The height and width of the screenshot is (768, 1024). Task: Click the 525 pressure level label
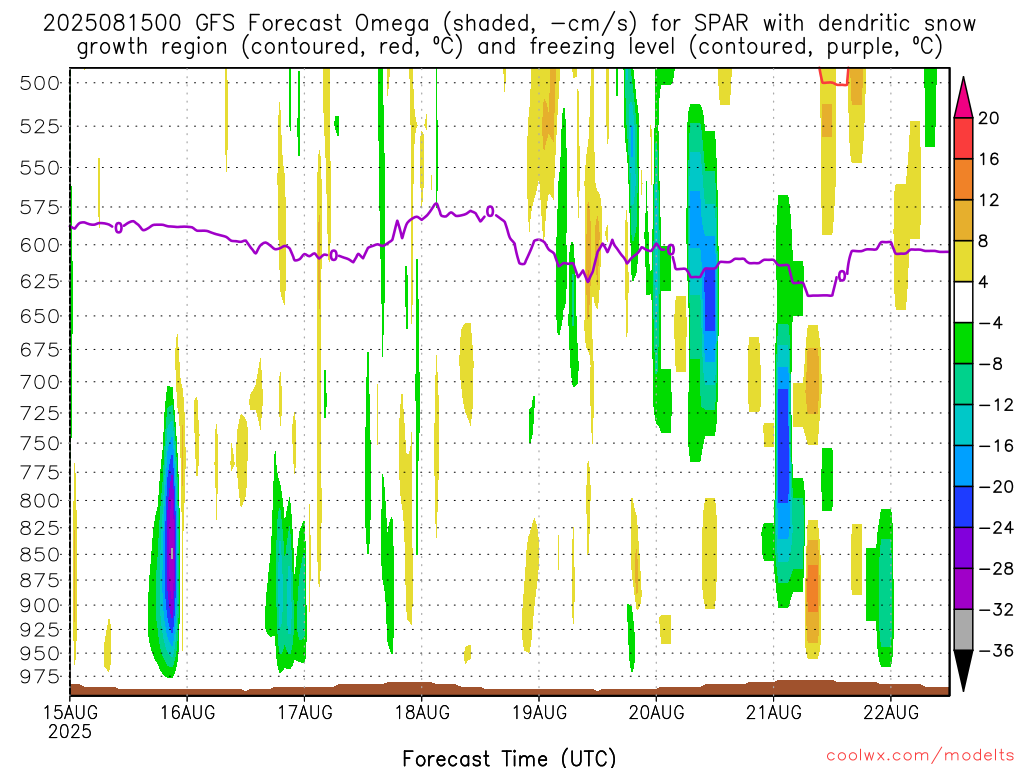(x=39, y=126)
